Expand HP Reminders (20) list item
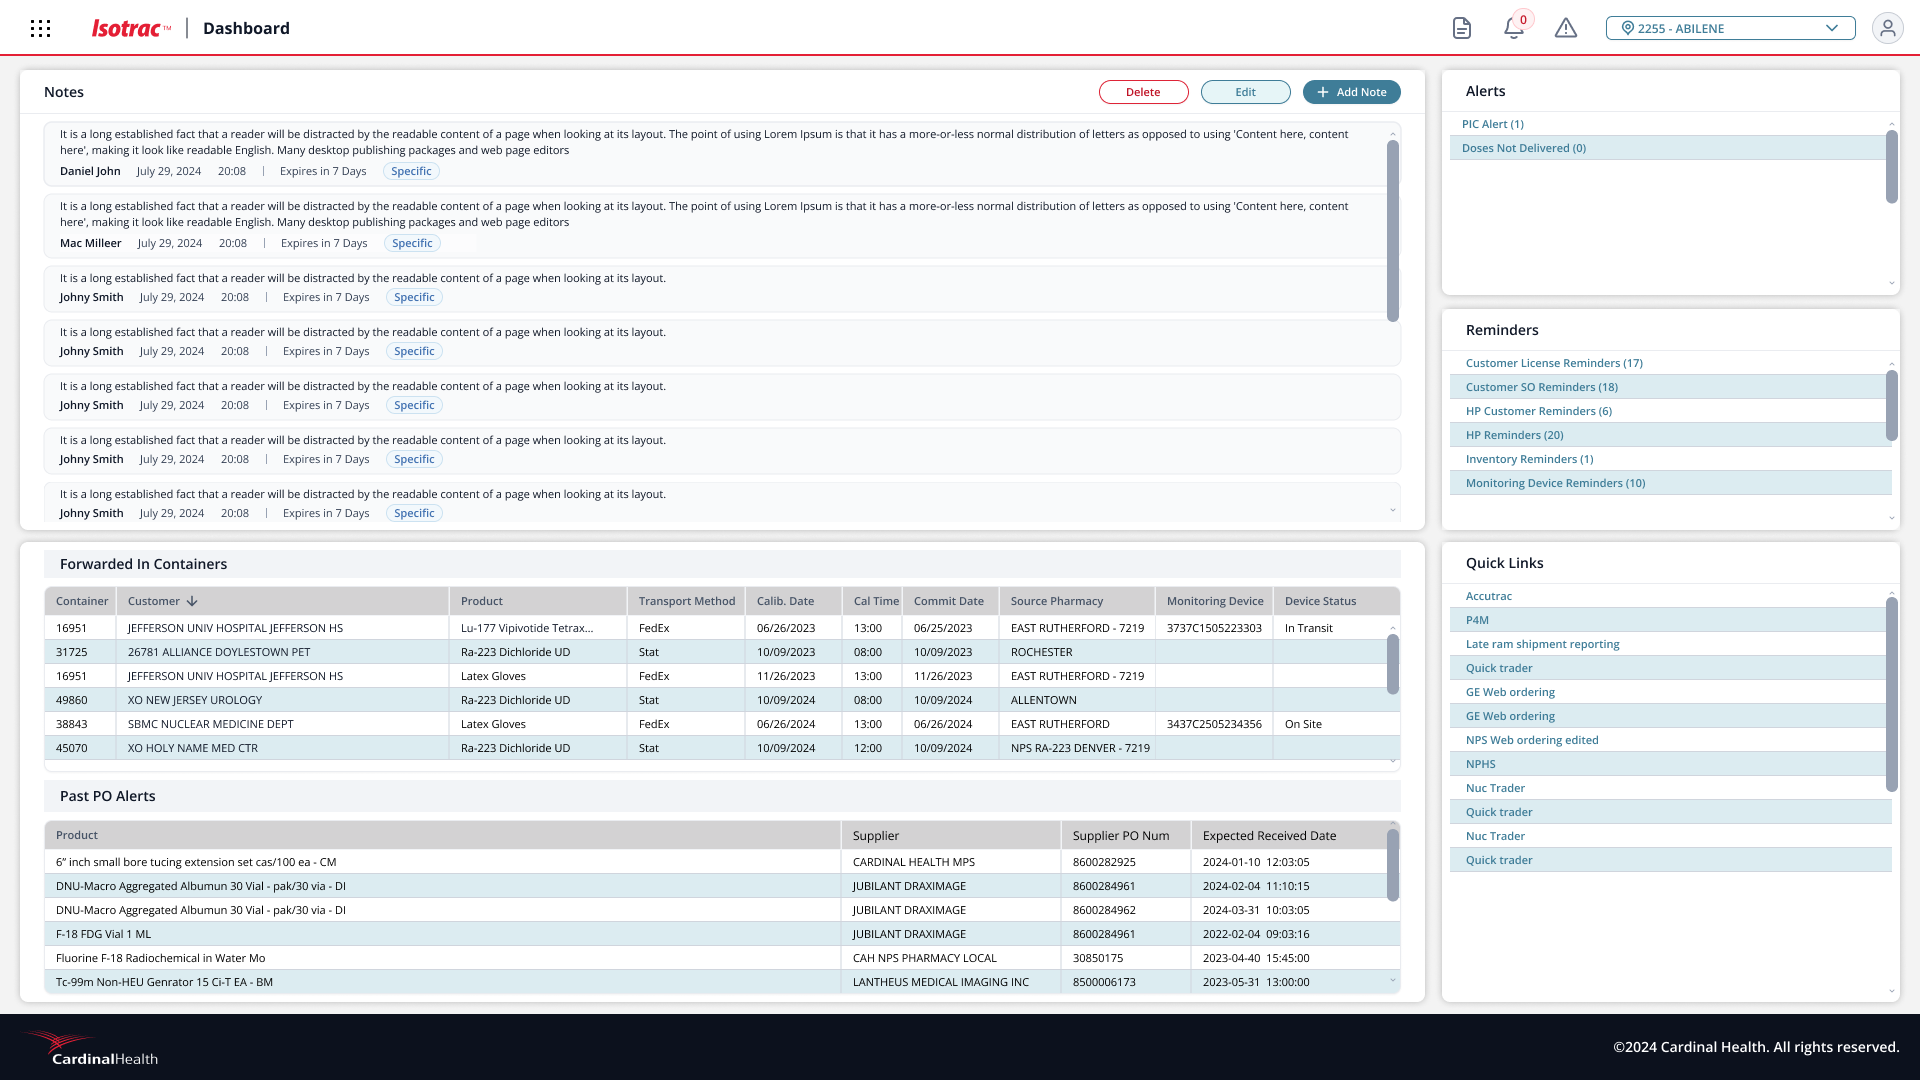This screenshot has height=1080, width=1920. 1514,435
